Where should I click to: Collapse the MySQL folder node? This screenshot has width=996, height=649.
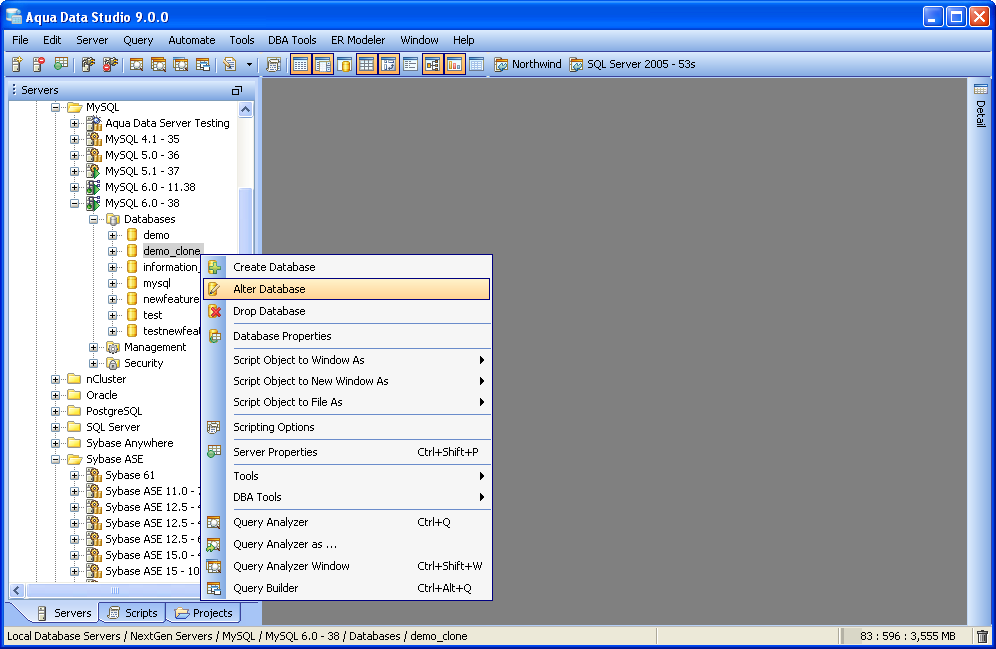click(x=55, y=107)
